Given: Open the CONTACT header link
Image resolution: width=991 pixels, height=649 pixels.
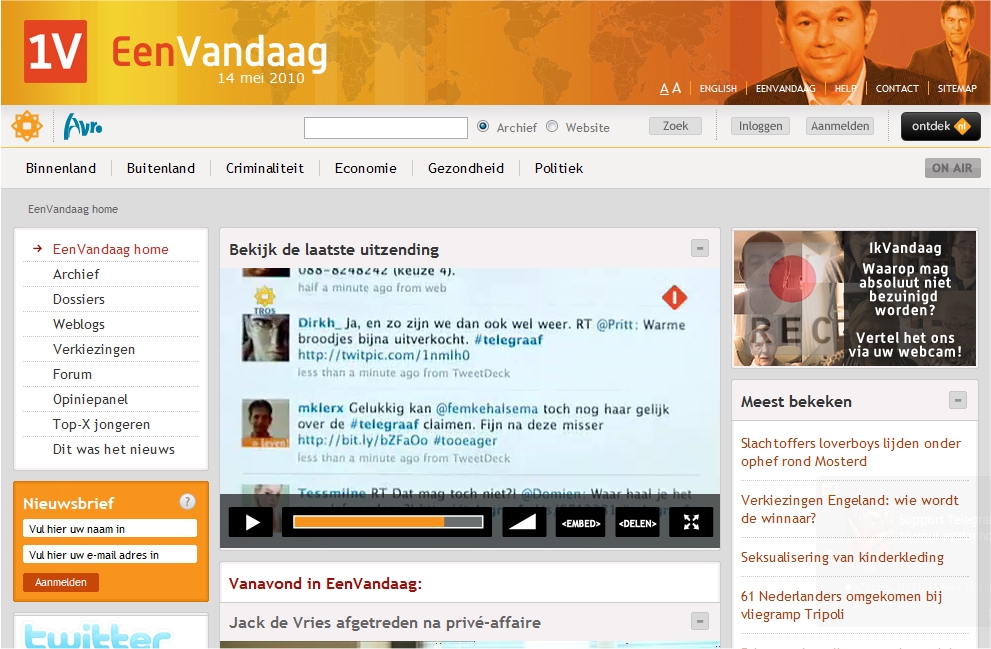Looking at the screenshot, I should (897, 88).
